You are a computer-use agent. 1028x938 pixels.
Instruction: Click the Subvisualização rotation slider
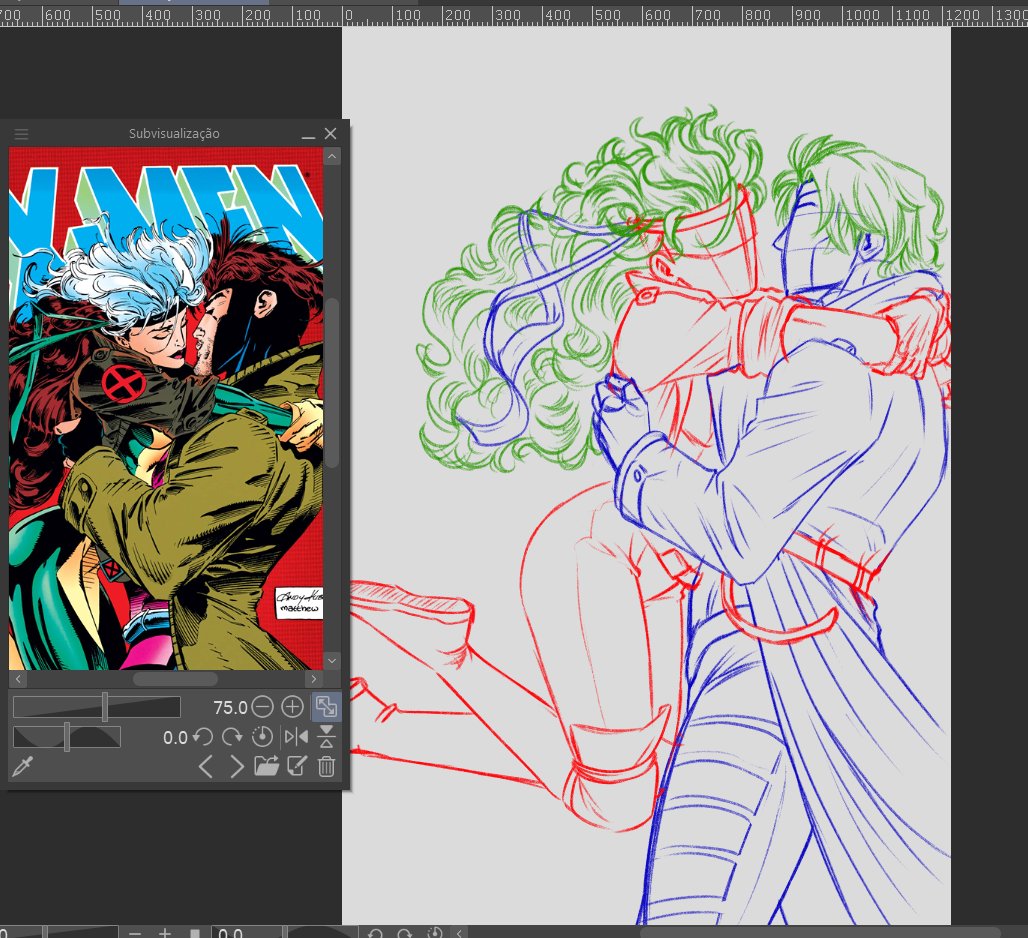coord(67,737)
